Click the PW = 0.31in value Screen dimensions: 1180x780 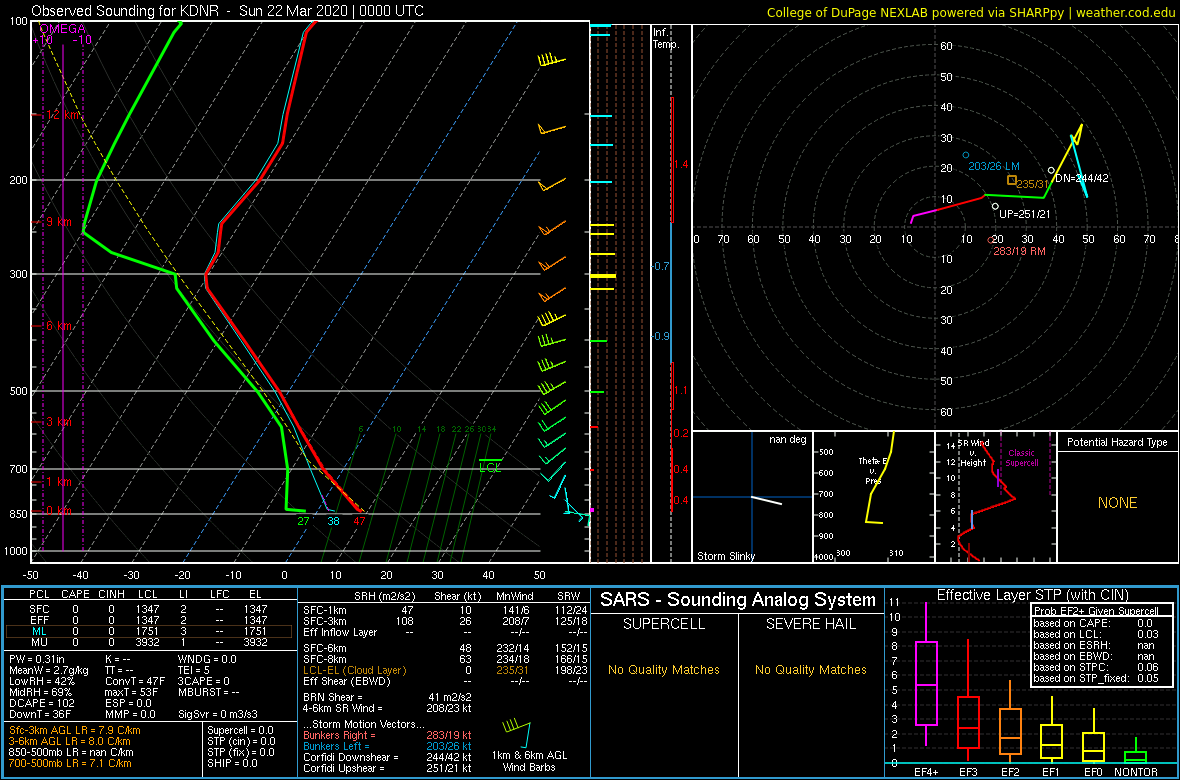39,660
